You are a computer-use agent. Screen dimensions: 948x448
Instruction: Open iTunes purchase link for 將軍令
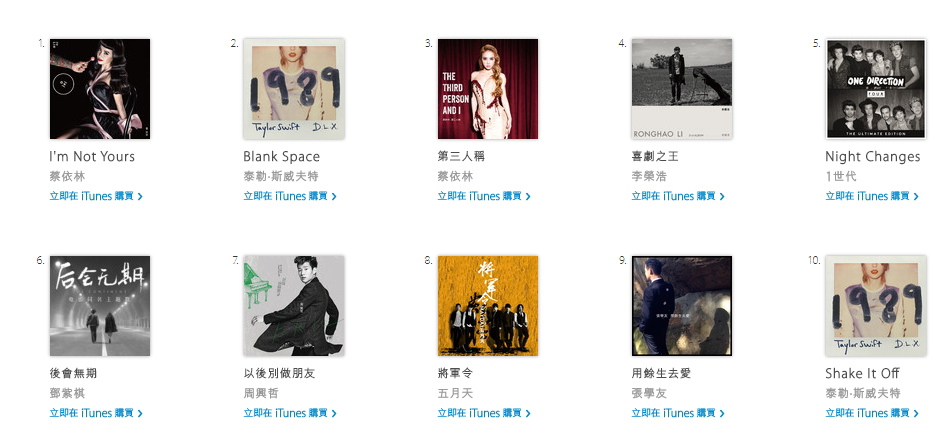(484, 413)
